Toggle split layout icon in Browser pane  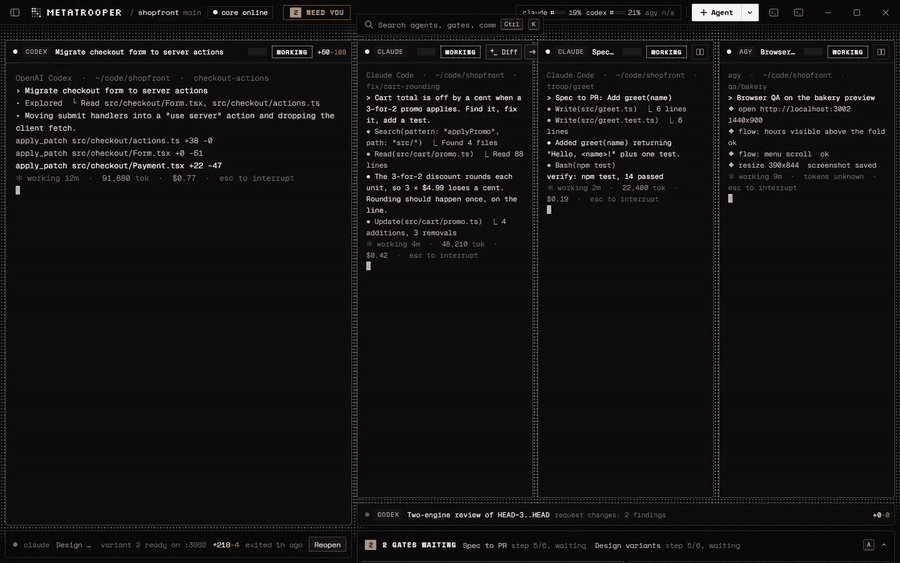click(881, 52)
